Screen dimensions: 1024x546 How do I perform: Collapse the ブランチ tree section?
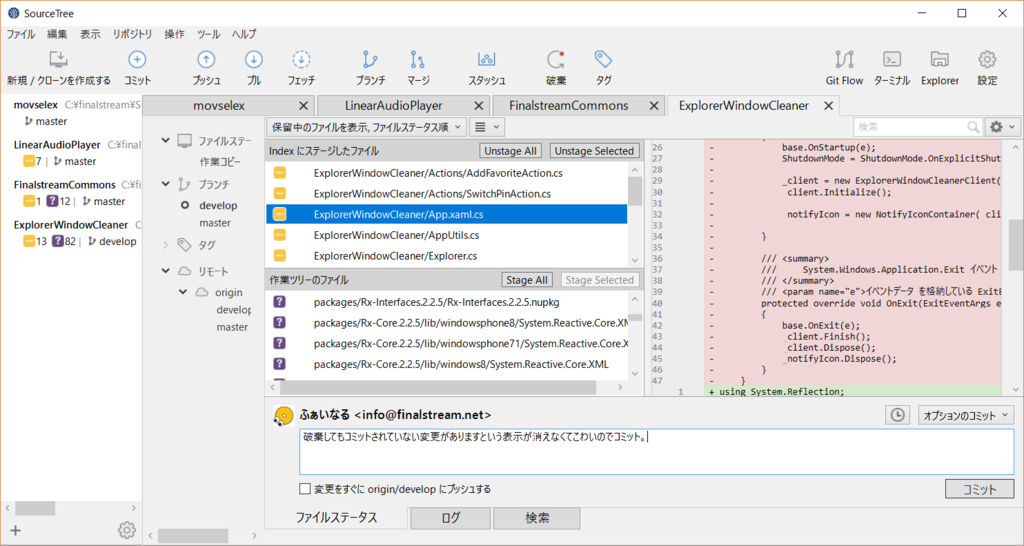(165, 184)
